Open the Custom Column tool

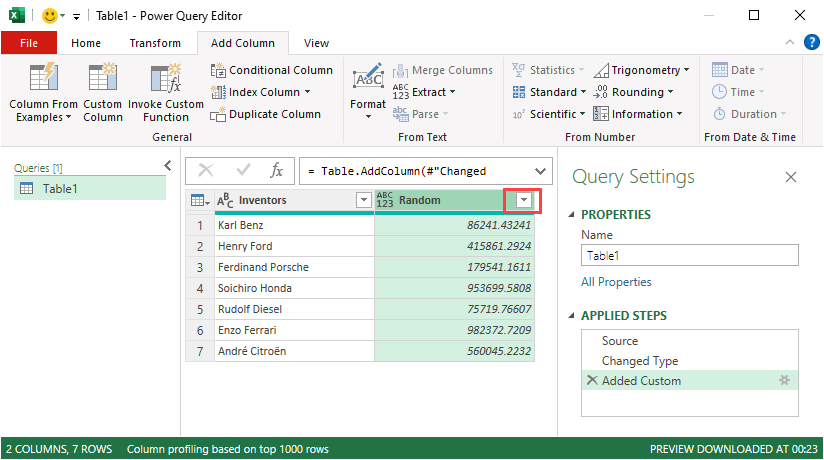point(102,78)
